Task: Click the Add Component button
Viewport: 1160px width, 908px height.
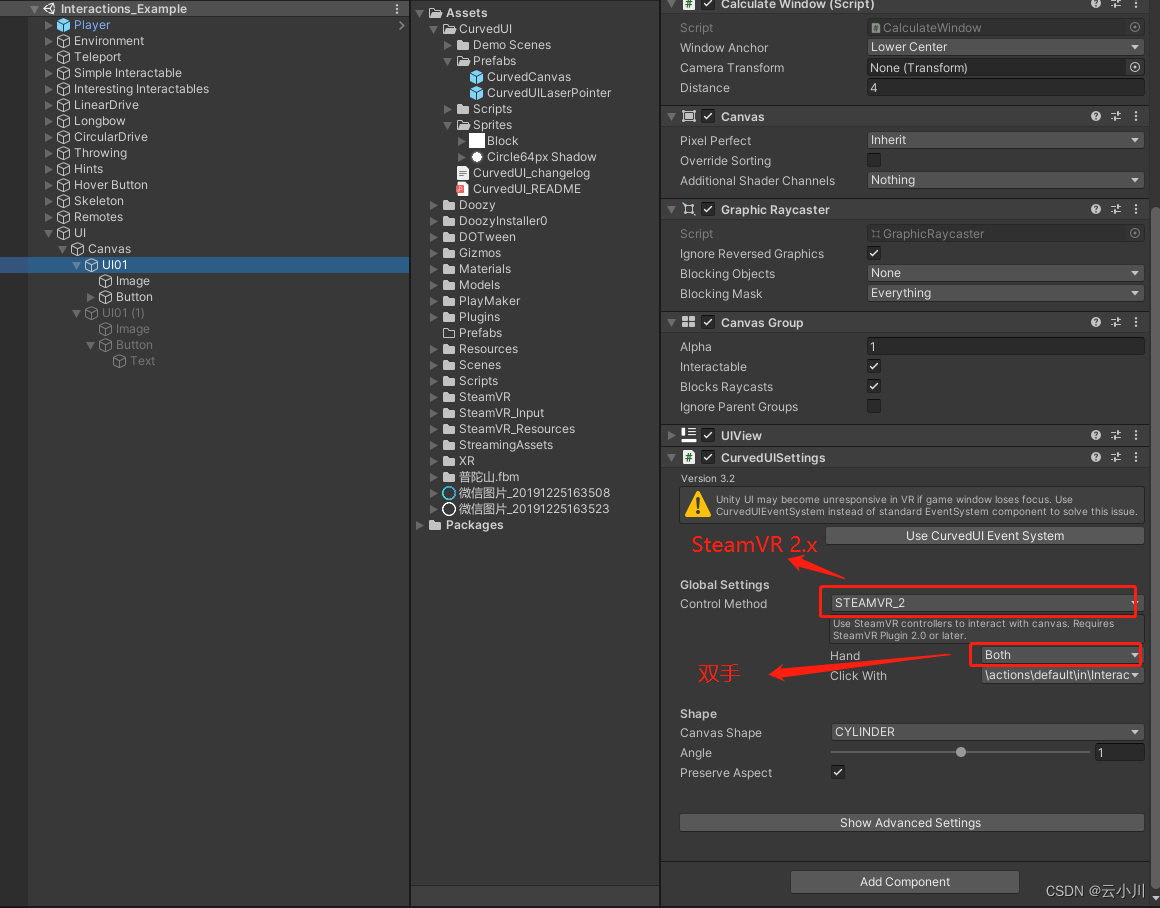Action: coord(904,882)
